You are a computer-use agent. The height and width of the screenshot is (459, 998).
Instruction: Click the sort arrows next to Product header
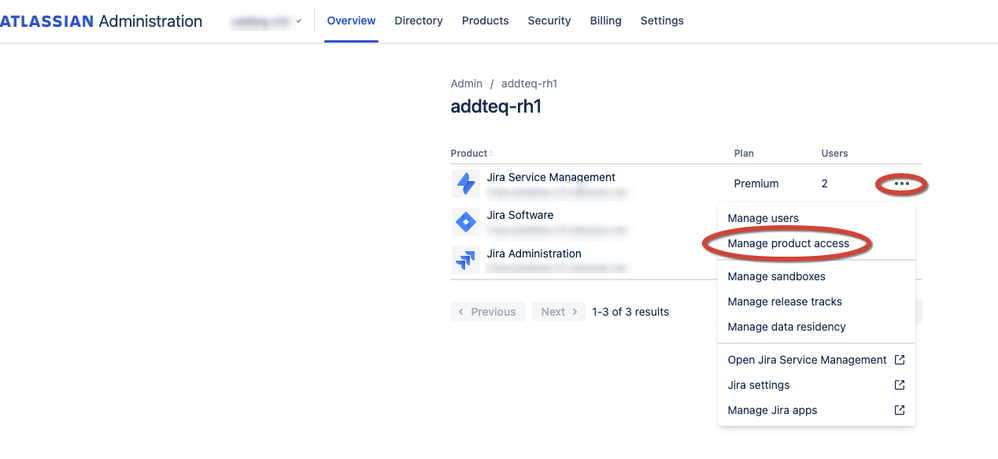click(x=491, y=154)
